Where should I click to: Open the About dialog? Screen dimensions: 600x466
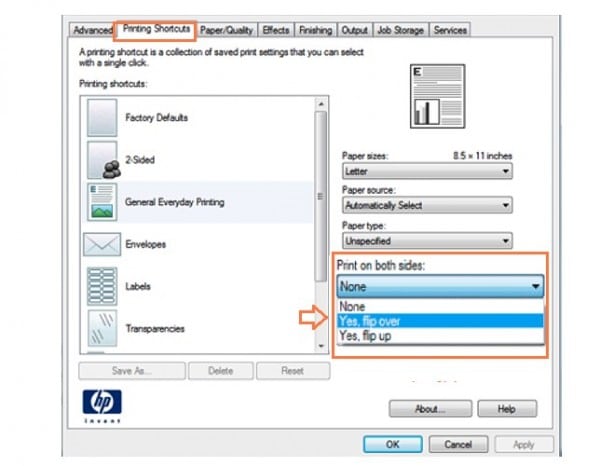pos(430,409)
